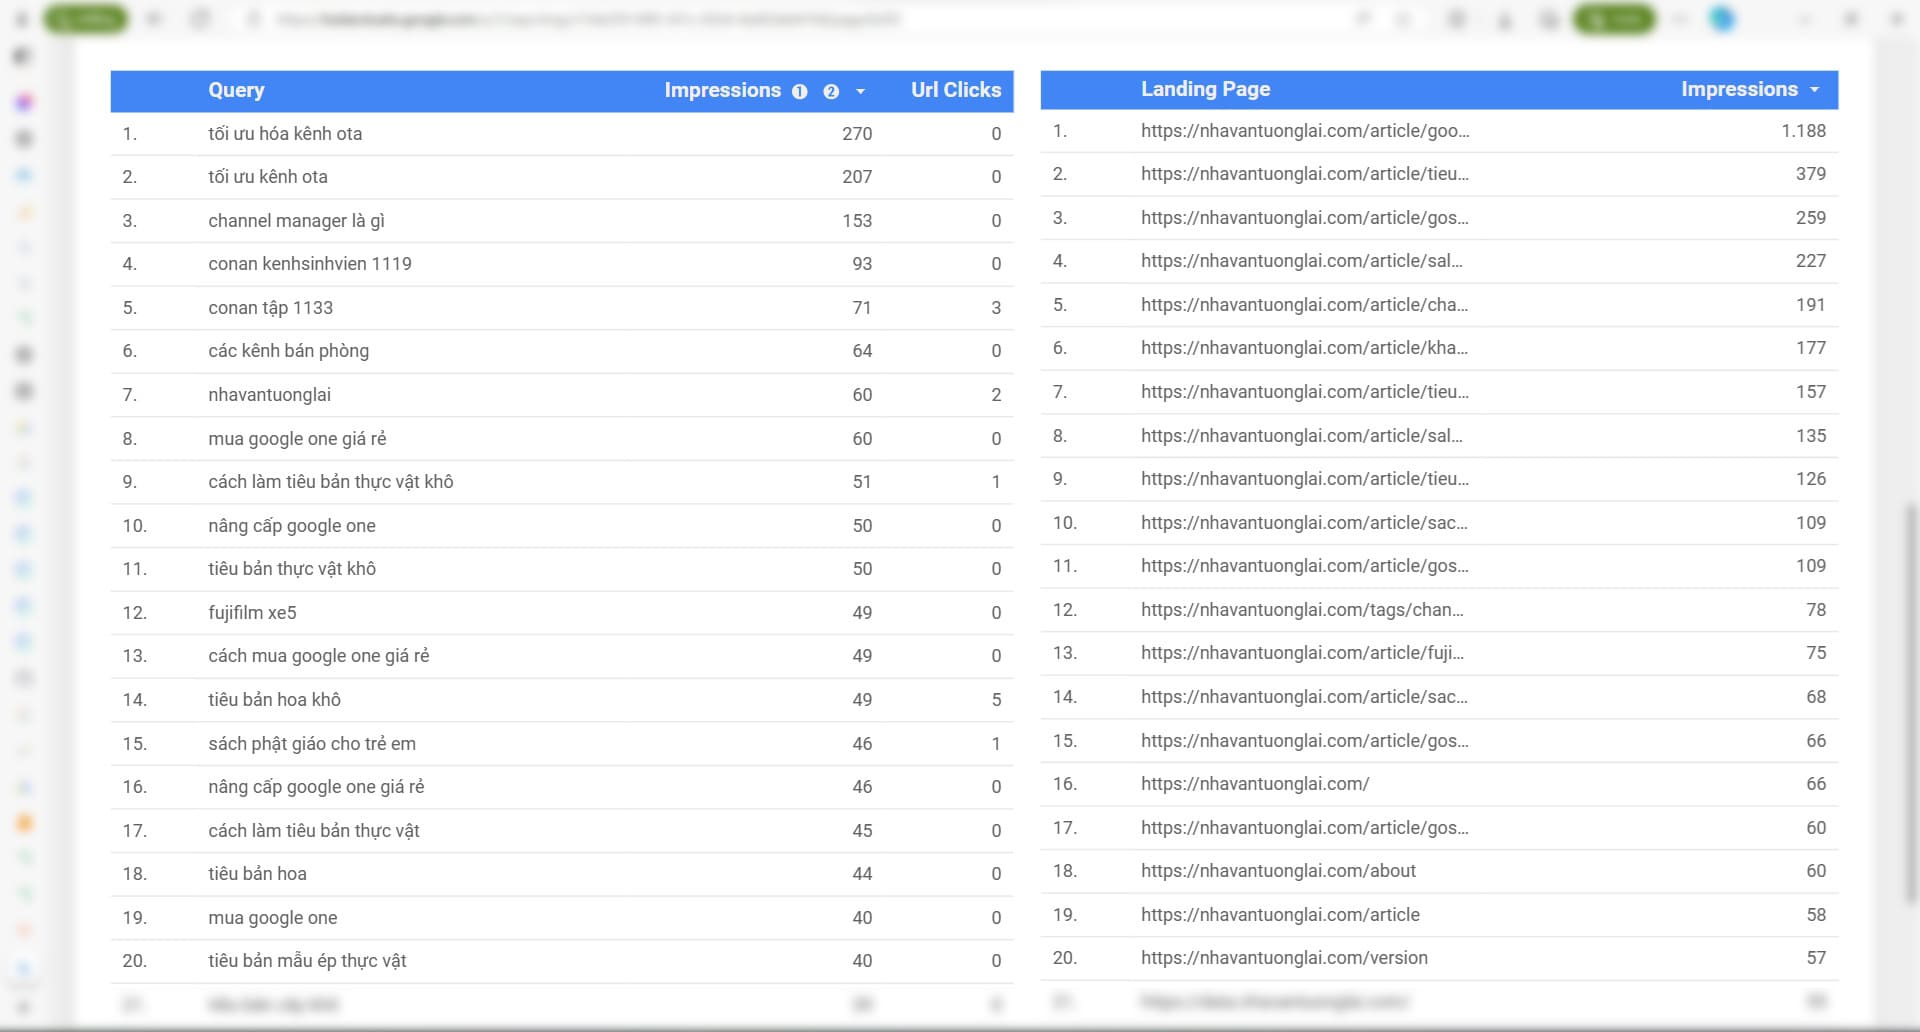This screenshot has width=1920, height=1032.
Task: Select query 'cách mua google one giá rẻ'
Action: click(x=319, y=656)
